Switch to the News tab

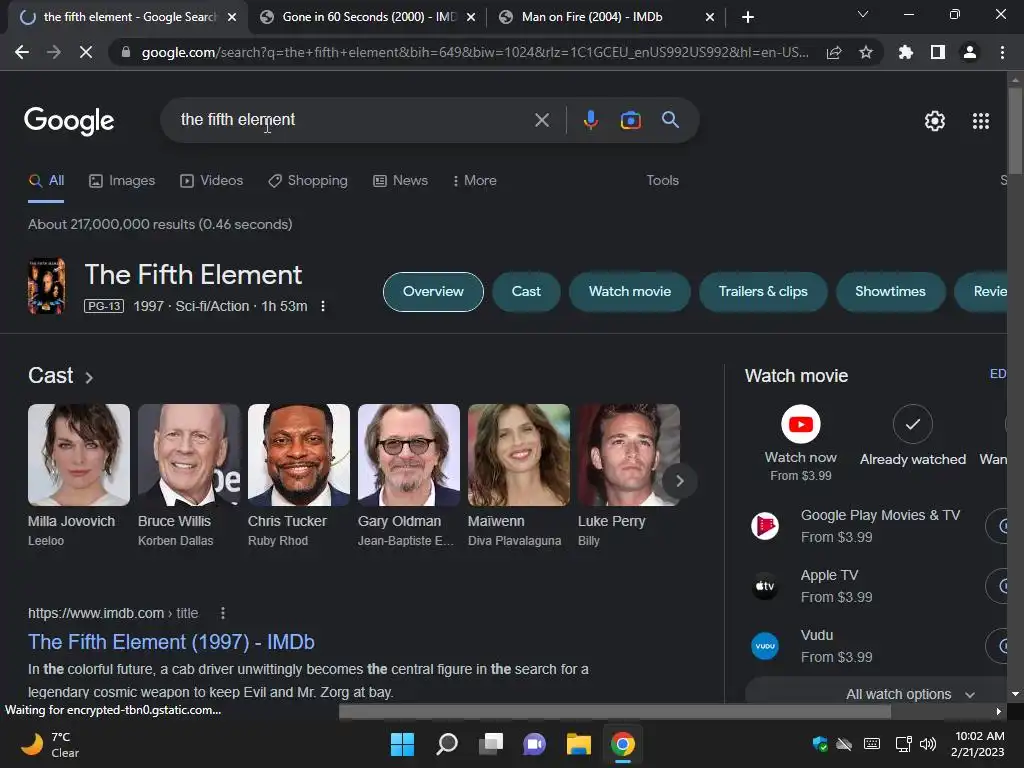point(400,180)
